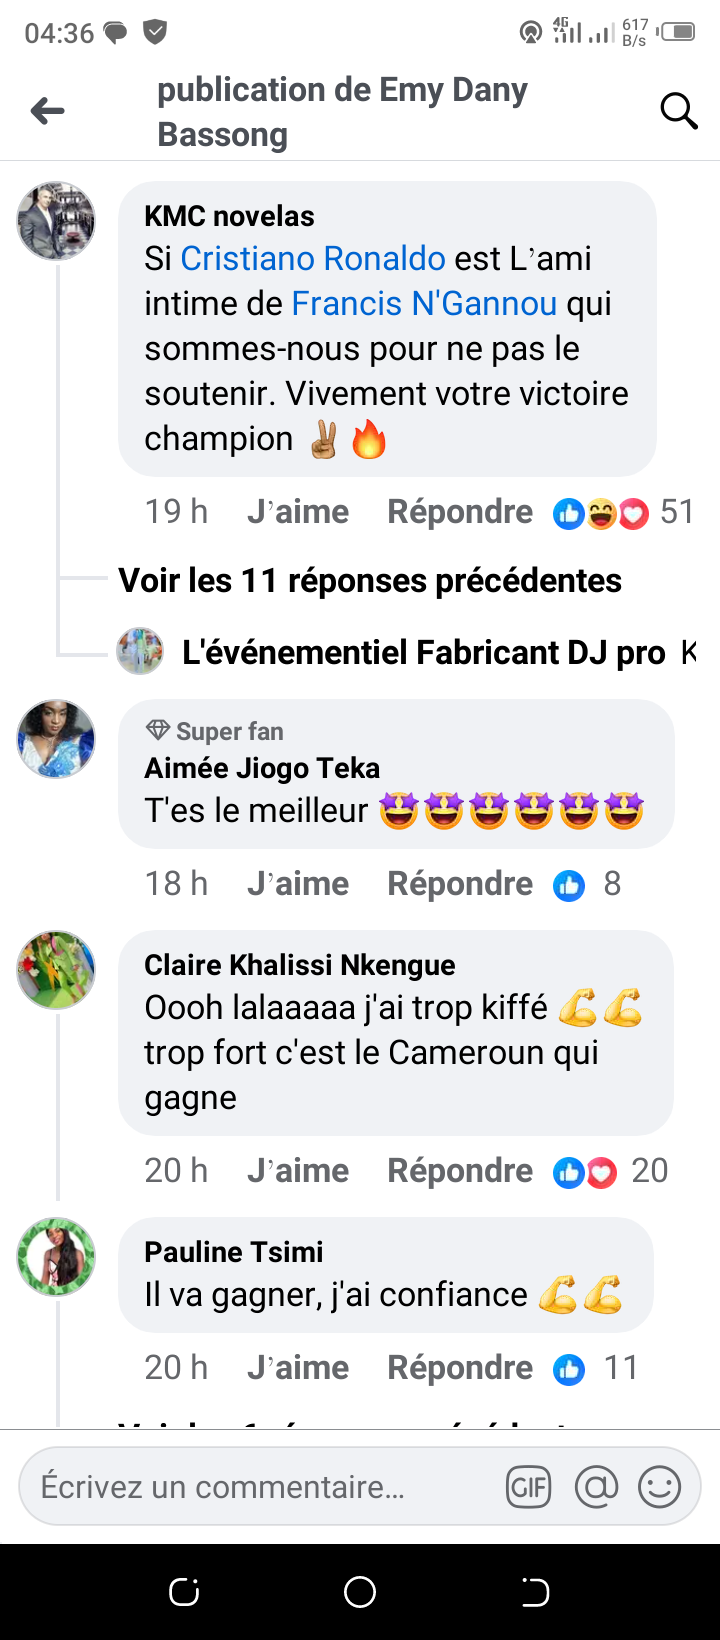
Task: Like the KMC novelas comment
Action: click(298, 512)
